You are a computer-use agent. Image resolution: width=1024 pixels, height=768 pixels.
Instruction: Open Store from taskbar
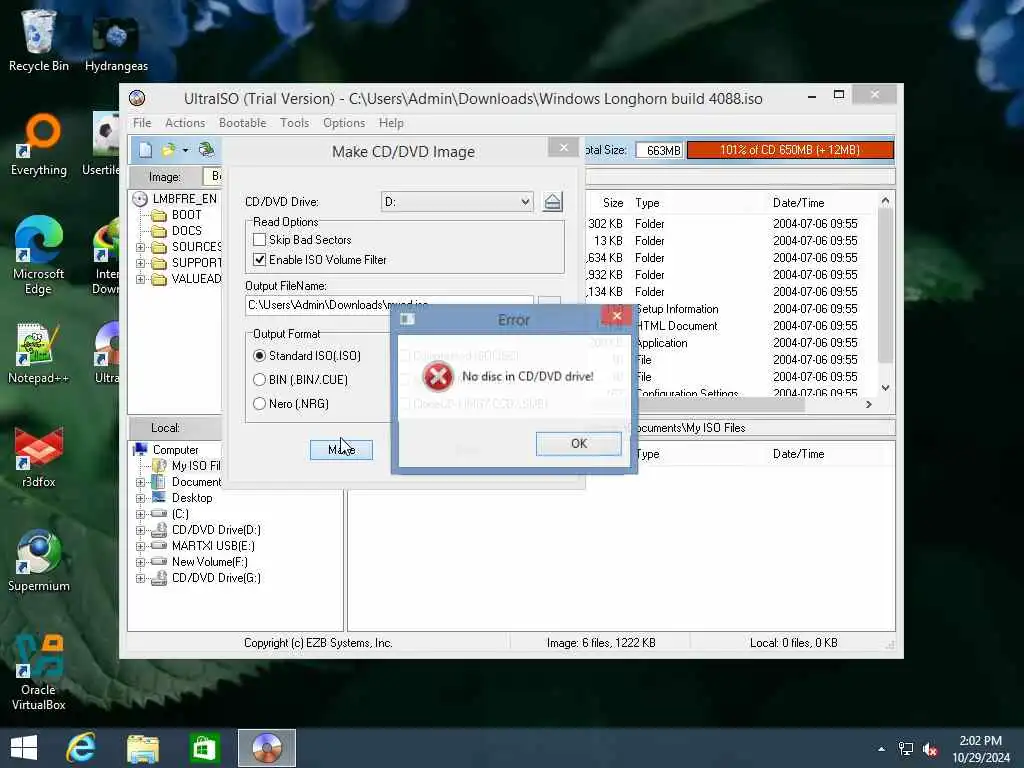(204, 748)
